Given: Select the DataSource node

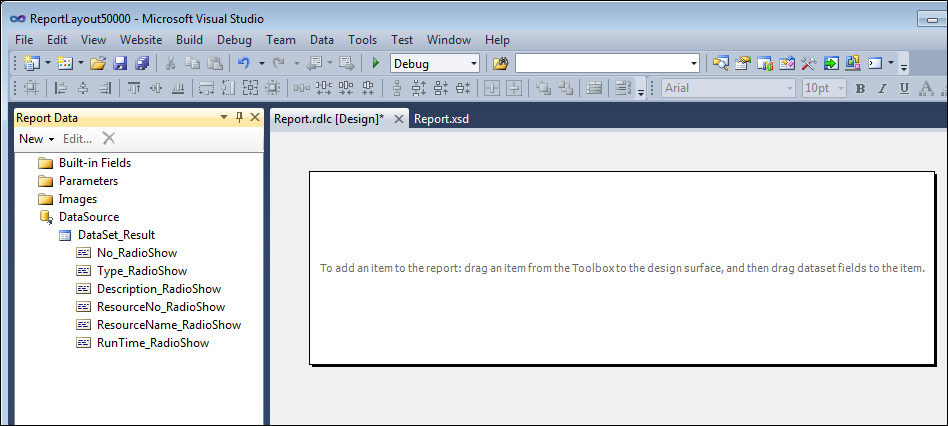Looking at the screenshot, I should coord(79,217).
